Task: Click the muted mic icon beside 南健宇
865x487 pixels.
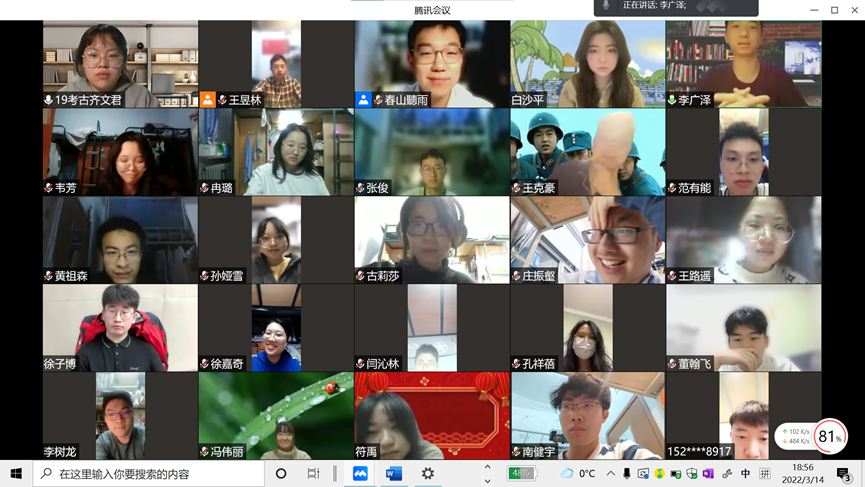Action: (x=516, y=452)
